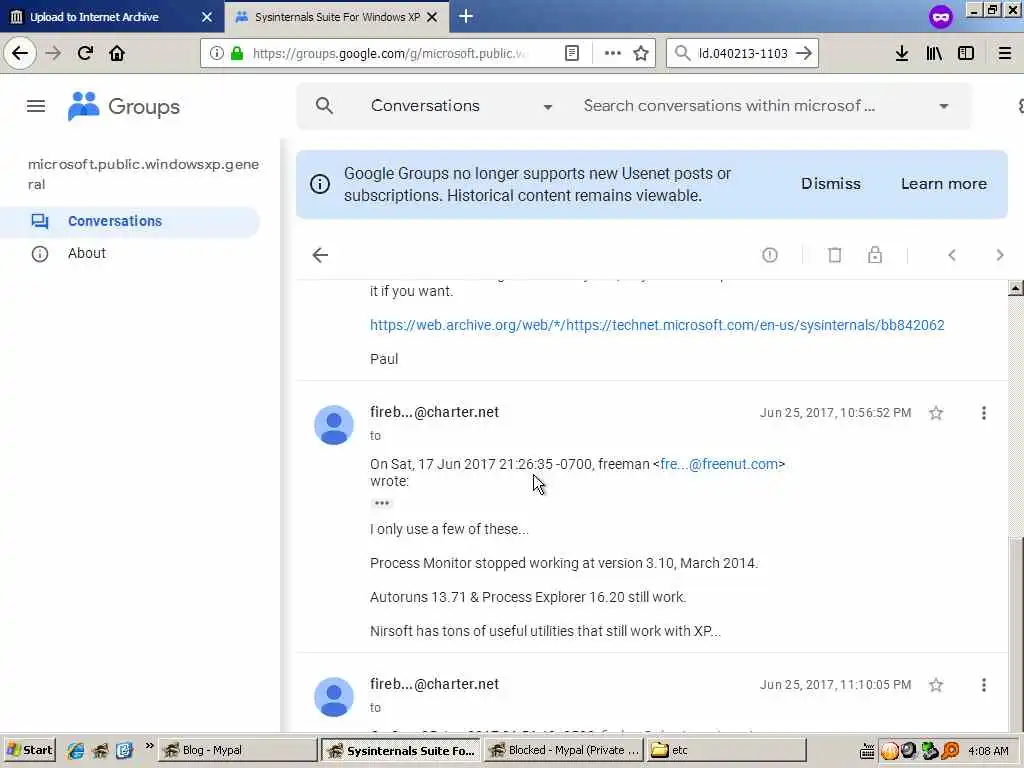The height and width of the screenshot is (768, 1024).
Task: Submit search with the go arrow
Action: (x=804, y=53)
